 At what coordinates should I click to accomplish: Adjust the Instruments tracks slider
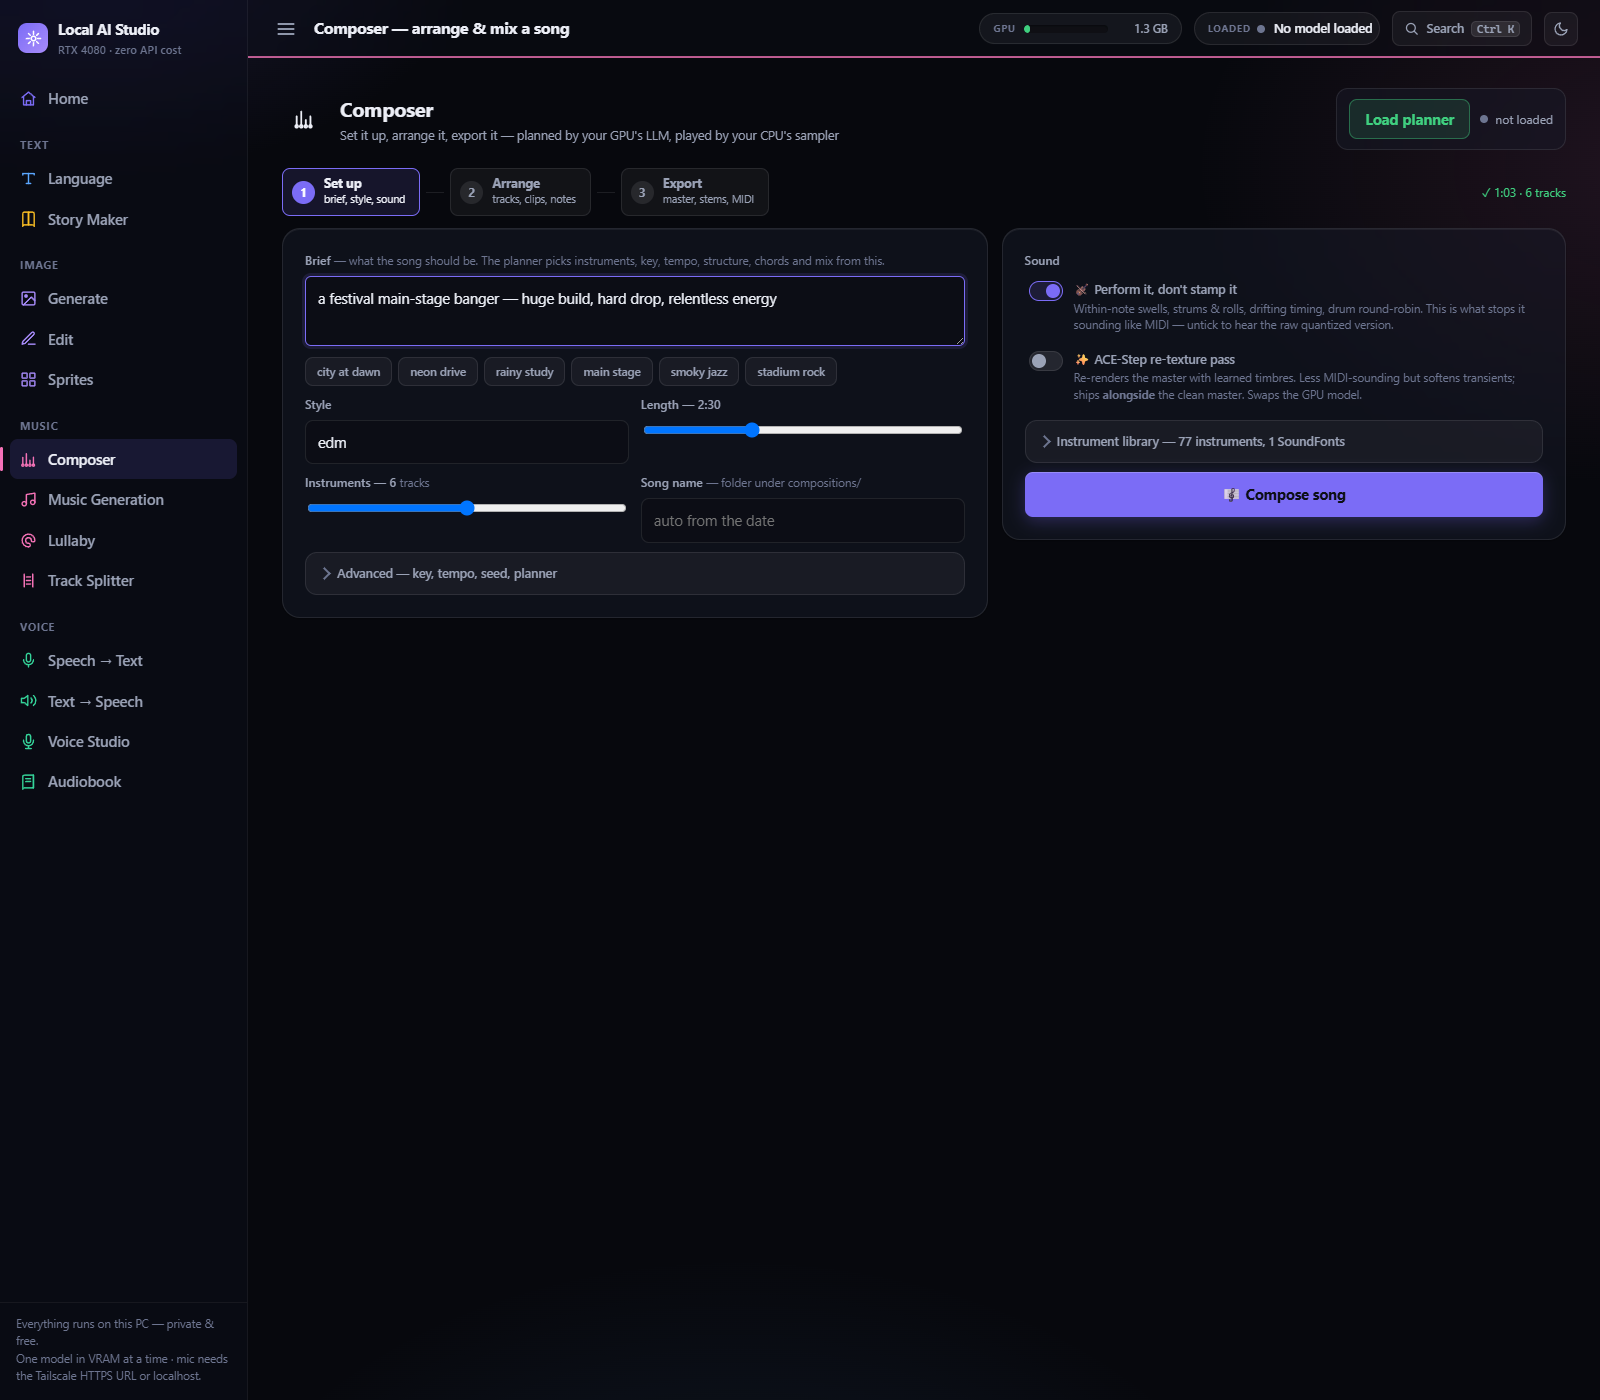click(467, 508)
